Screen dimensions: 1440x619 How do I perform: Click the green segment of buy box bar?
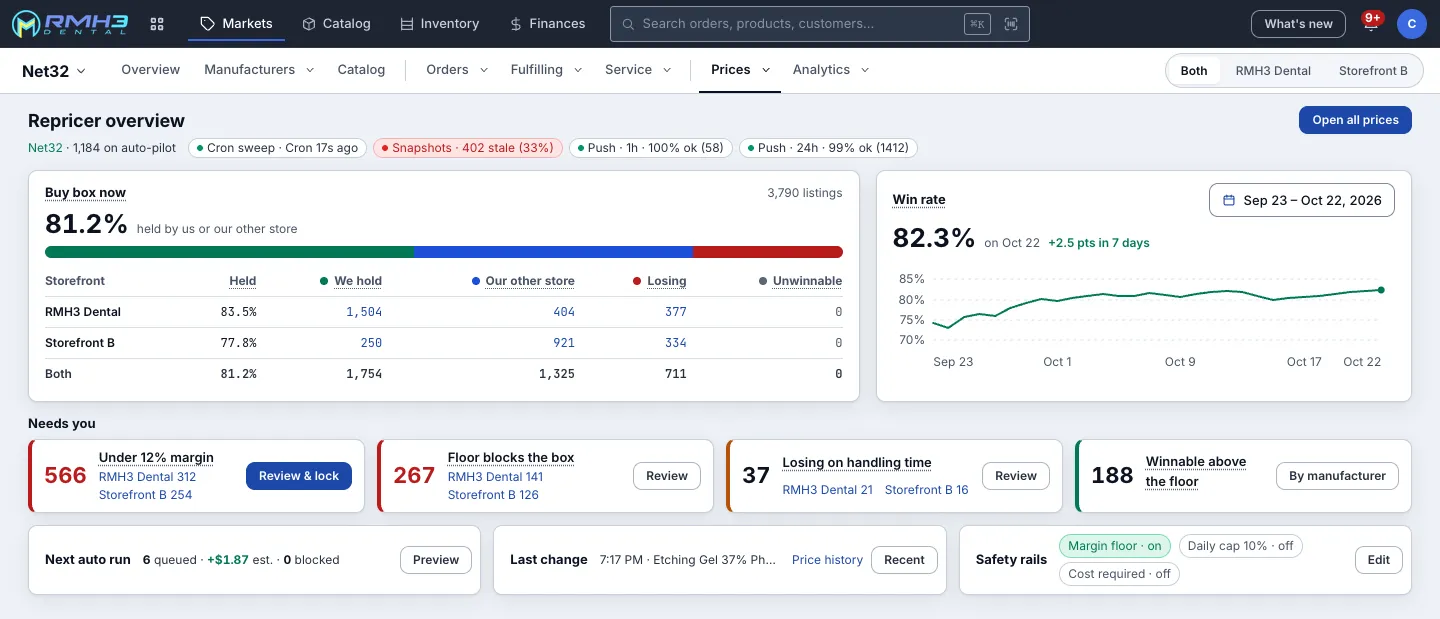point(229,252)
